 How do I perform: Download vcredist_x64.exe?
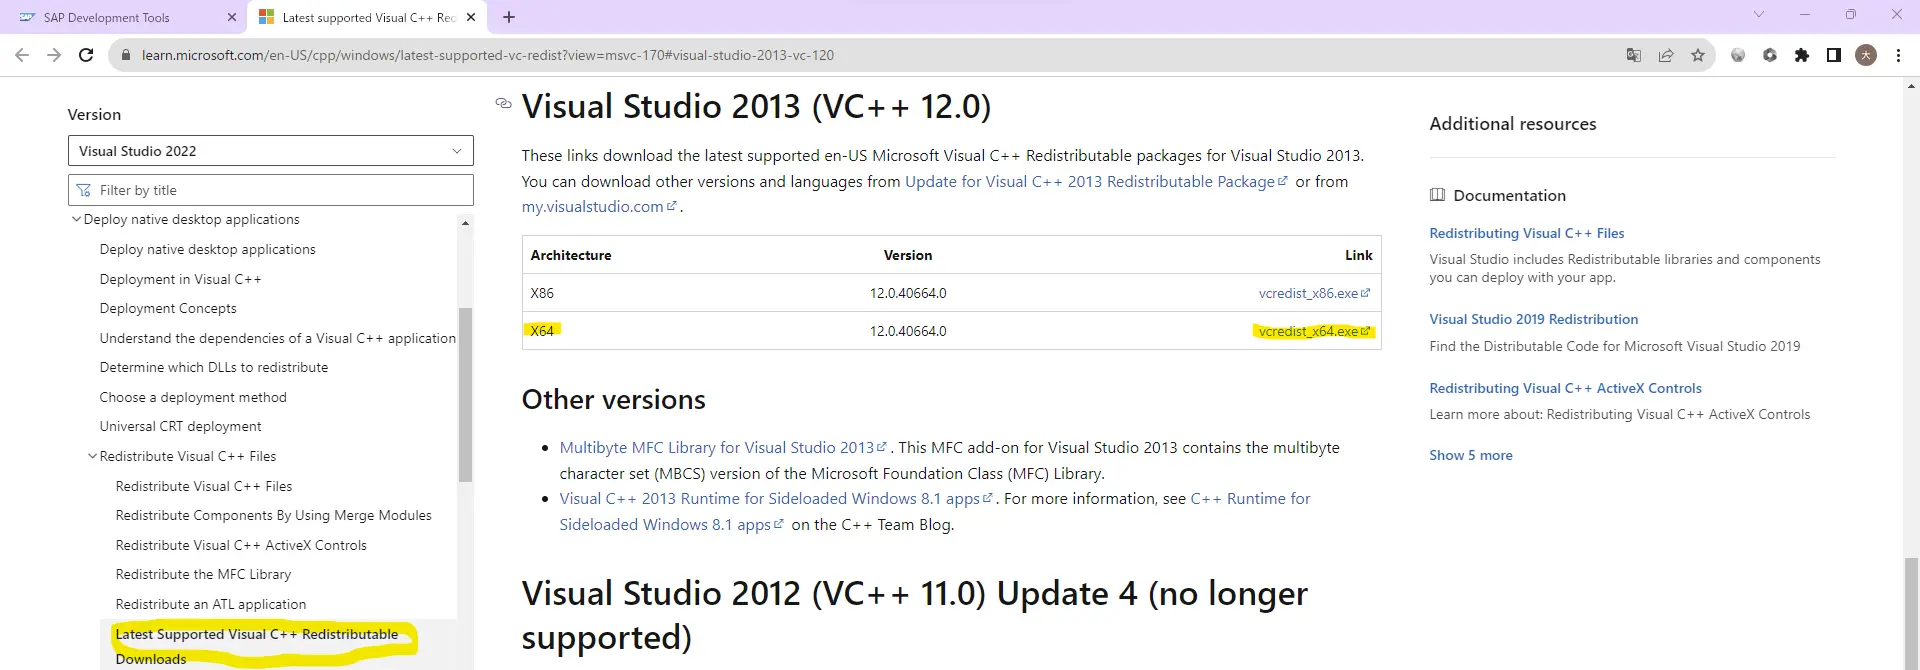tap(1314, 331)
